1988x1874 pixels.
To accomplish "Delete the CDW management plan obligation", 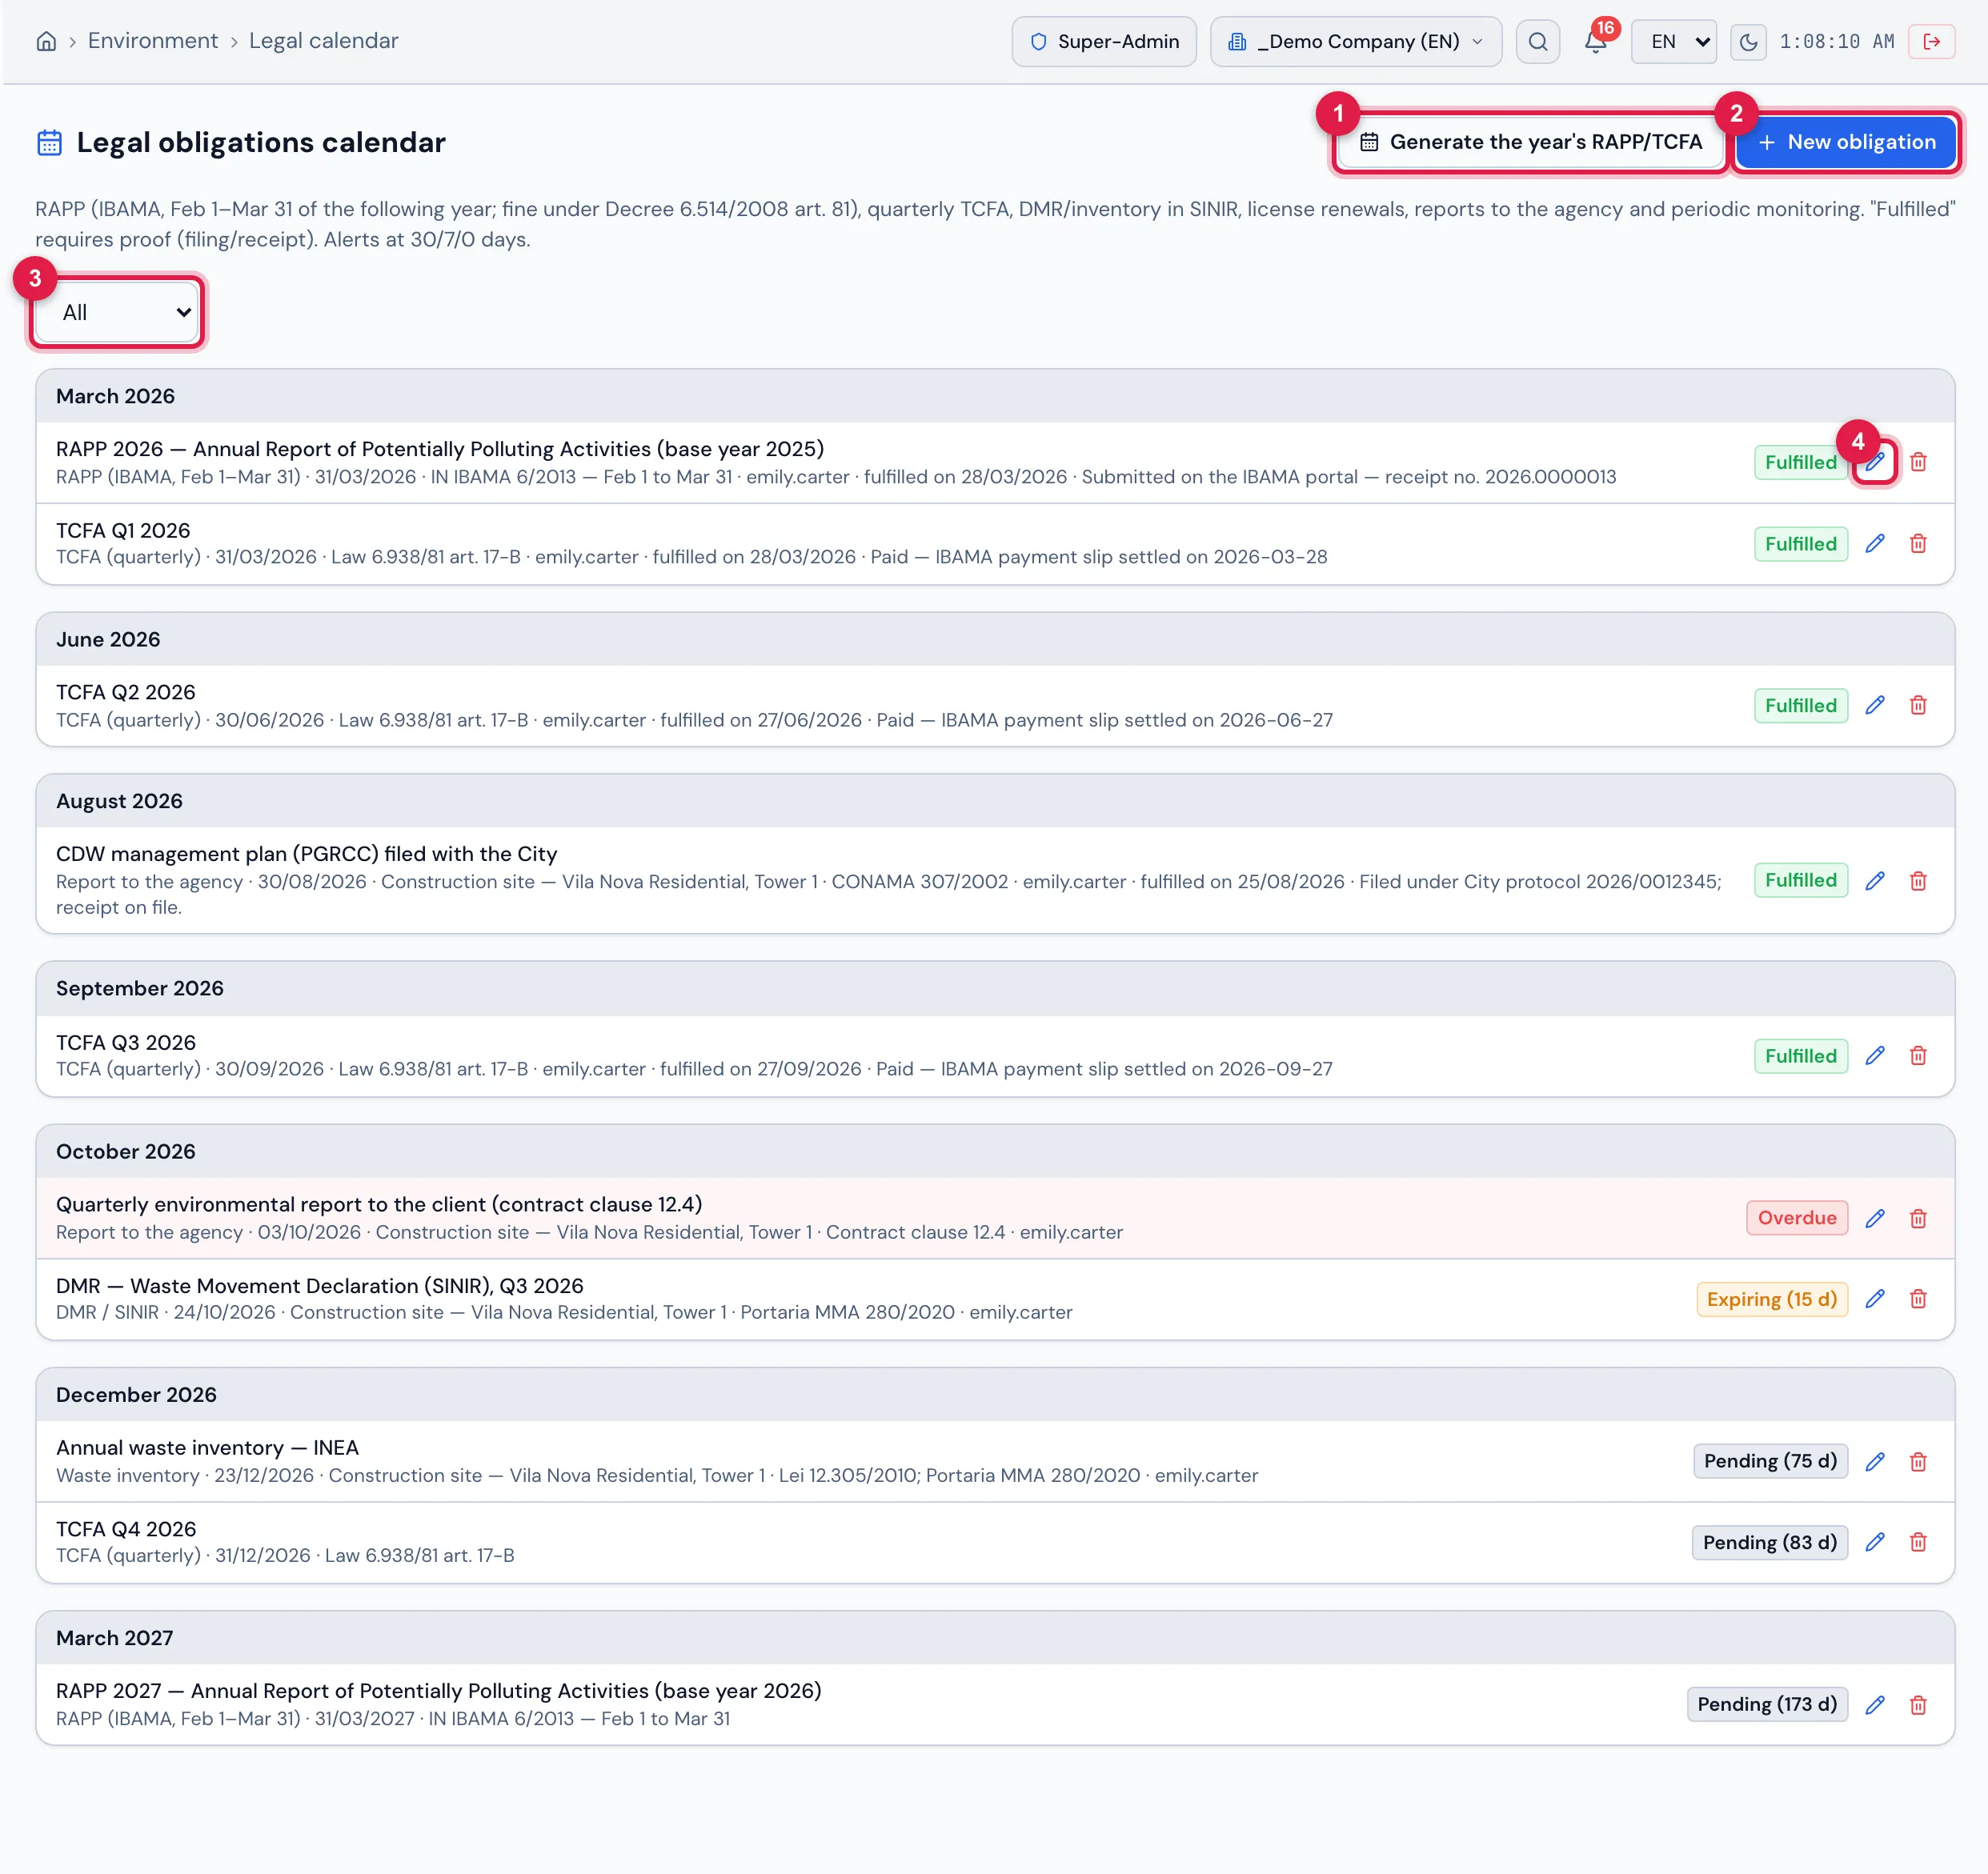I will click(1918, 881).
